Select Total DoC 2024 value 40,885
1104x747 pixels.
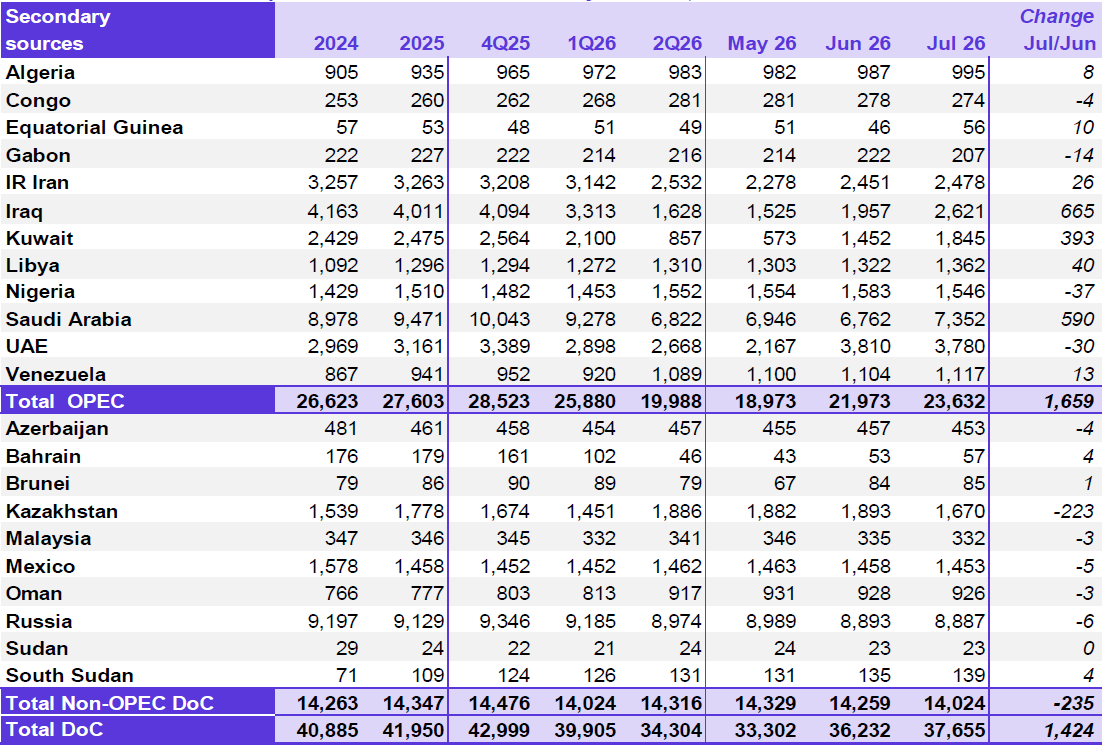click(327, 730)
